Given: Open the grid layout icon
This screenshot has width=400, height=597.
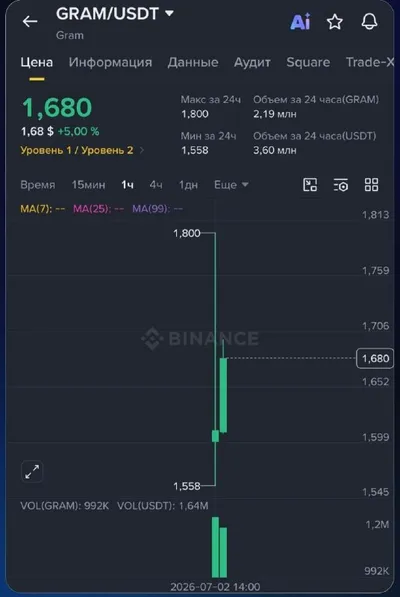Looking at the screenshot, I should 371,185.
